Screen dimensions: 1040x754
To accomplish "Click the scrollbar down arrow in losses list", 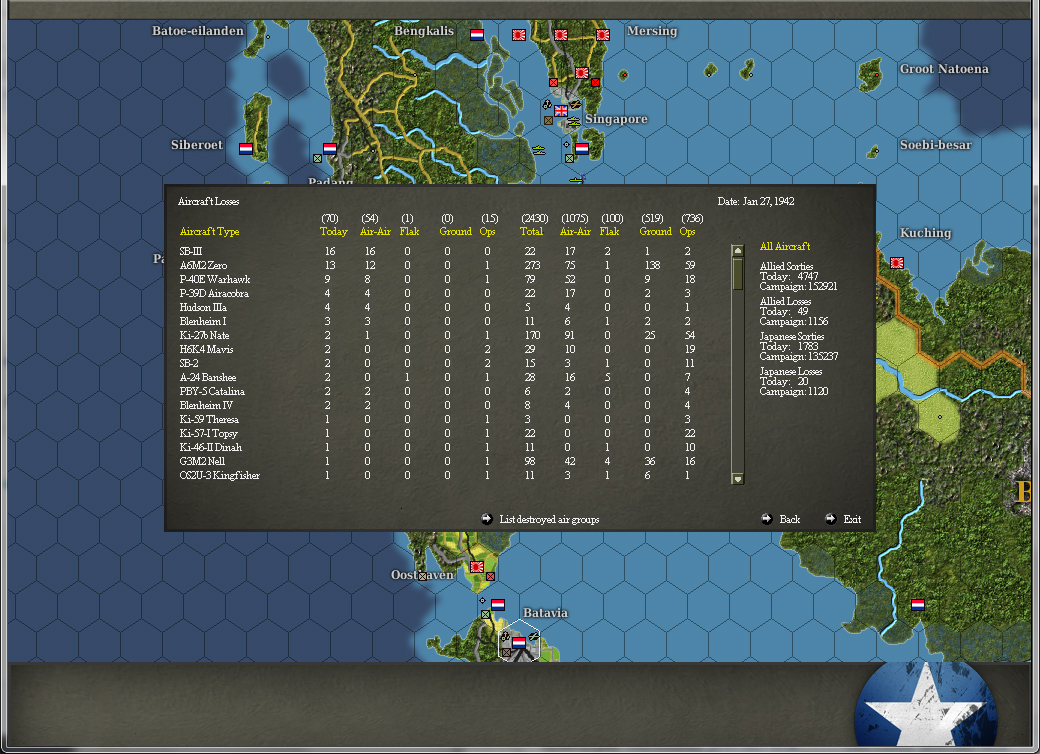I will [737, 479].
